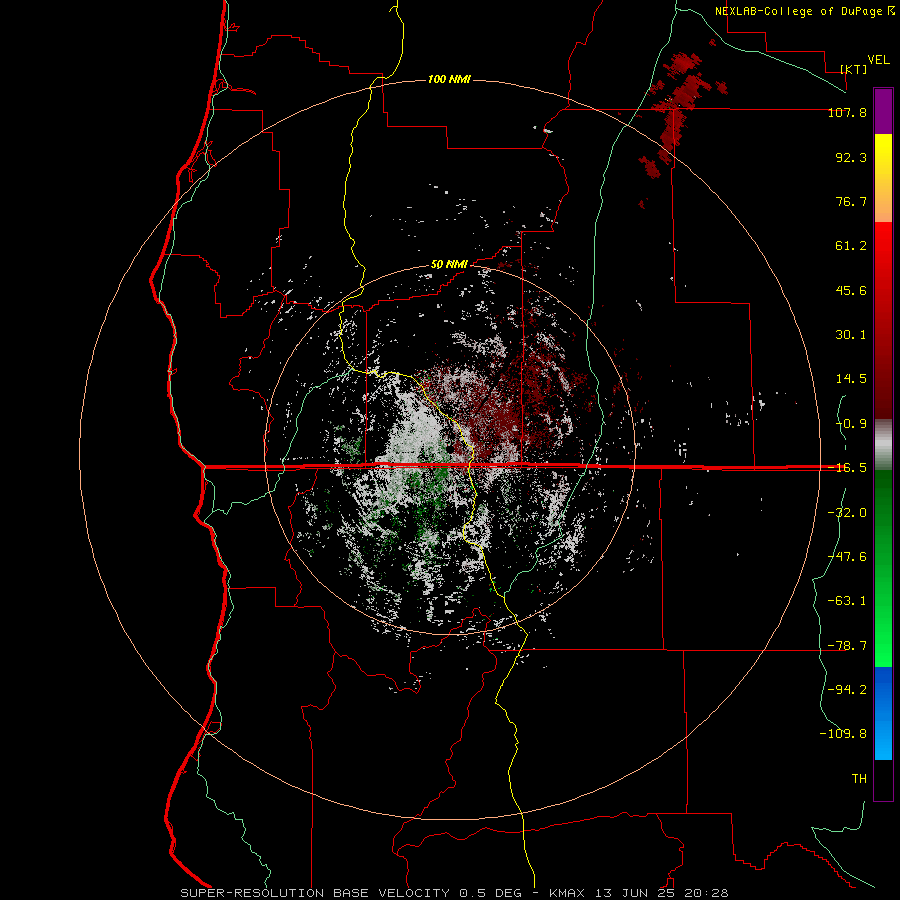Select the -0.9 scale value
Viewport: 900px width, 900px height.
coord(851,424)
